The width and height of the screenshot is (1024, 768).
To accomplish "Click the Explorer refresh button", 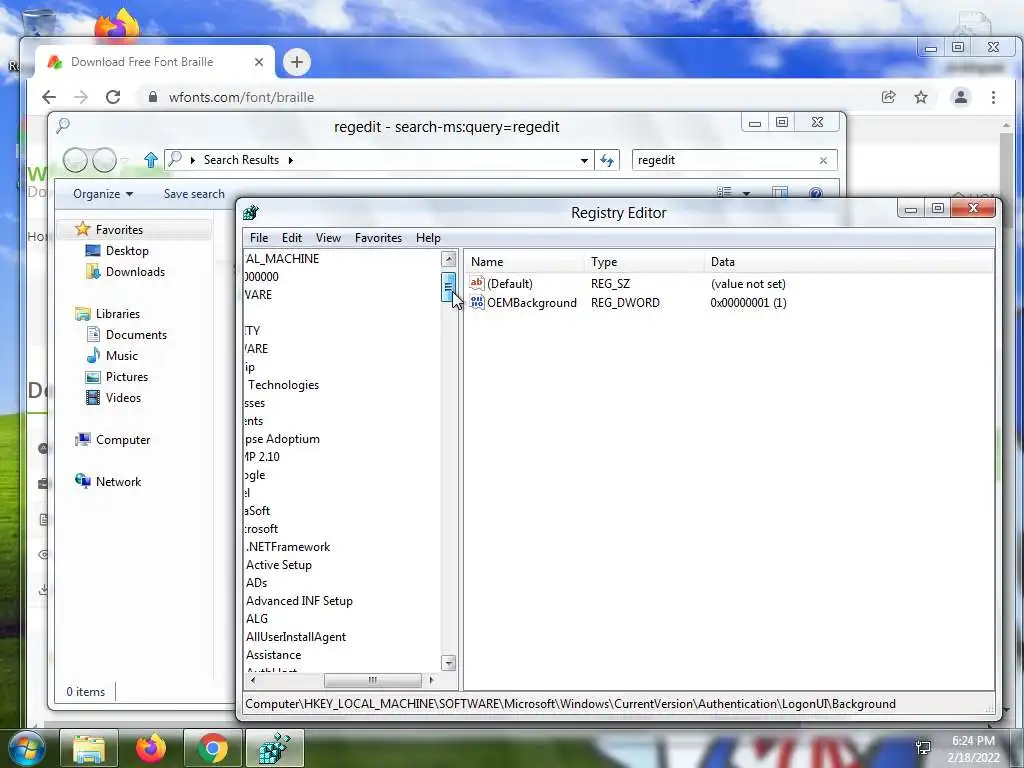I will (x=607, y=161).
